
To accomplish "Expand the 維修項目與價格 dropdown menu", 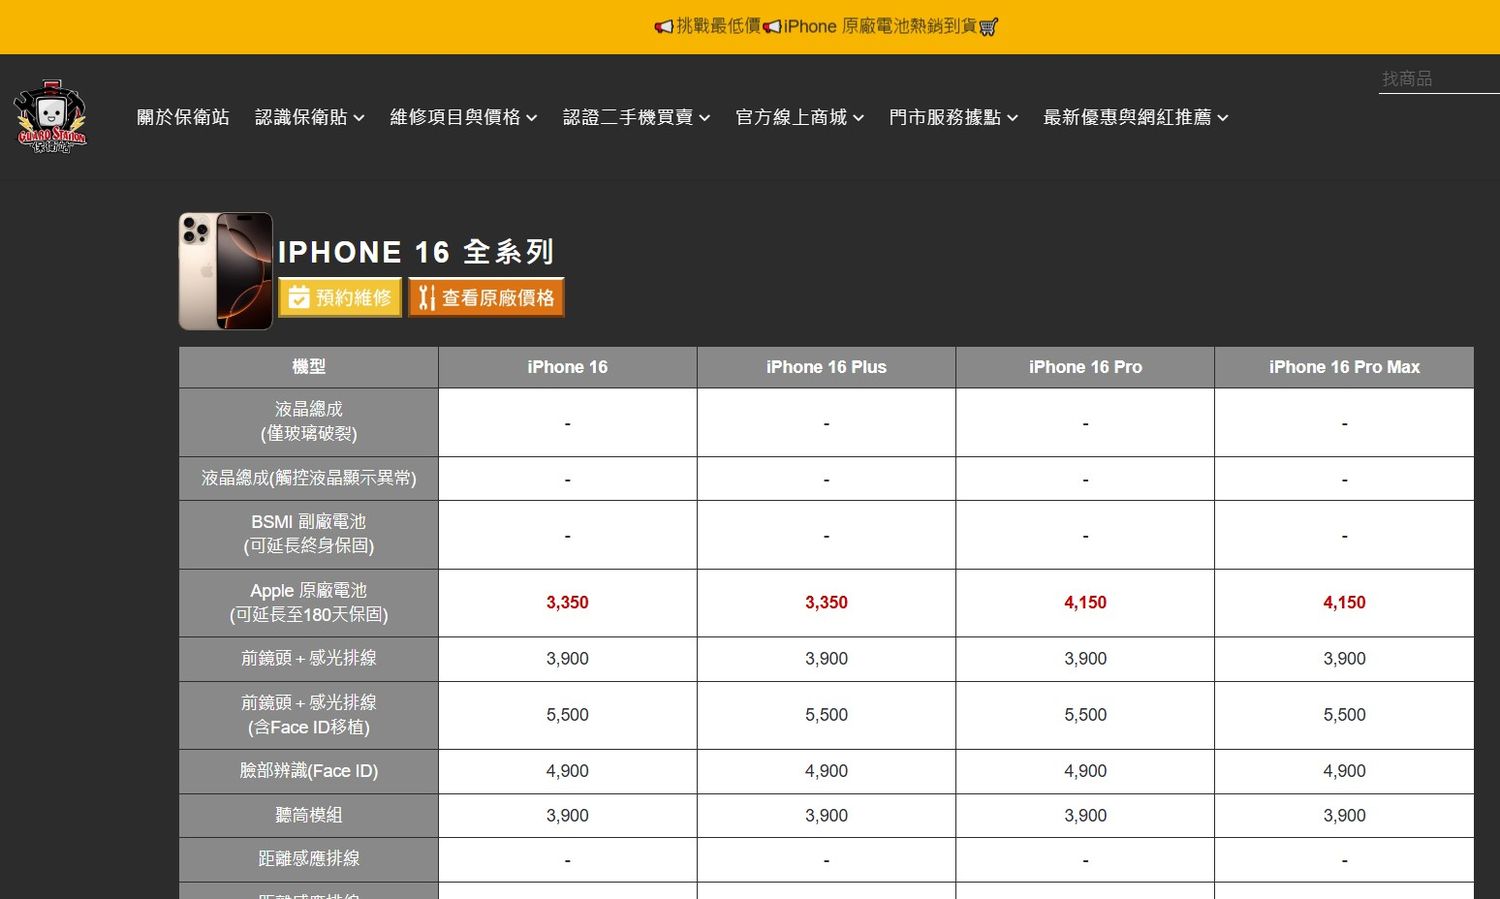I will [x=463, y=117].
